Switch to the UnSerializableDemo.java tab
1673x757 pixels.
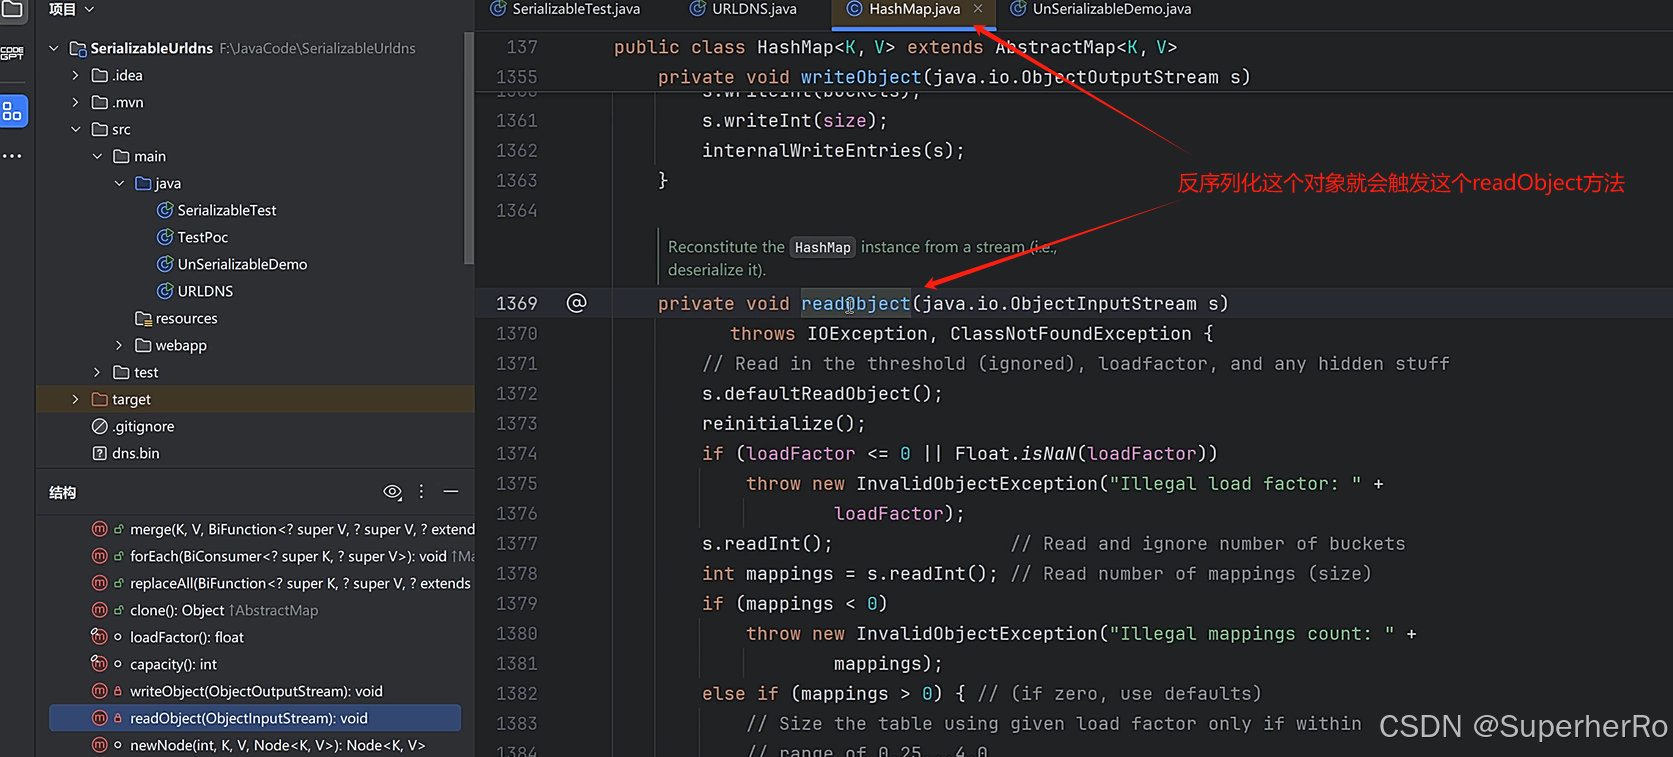(1101, 9)
